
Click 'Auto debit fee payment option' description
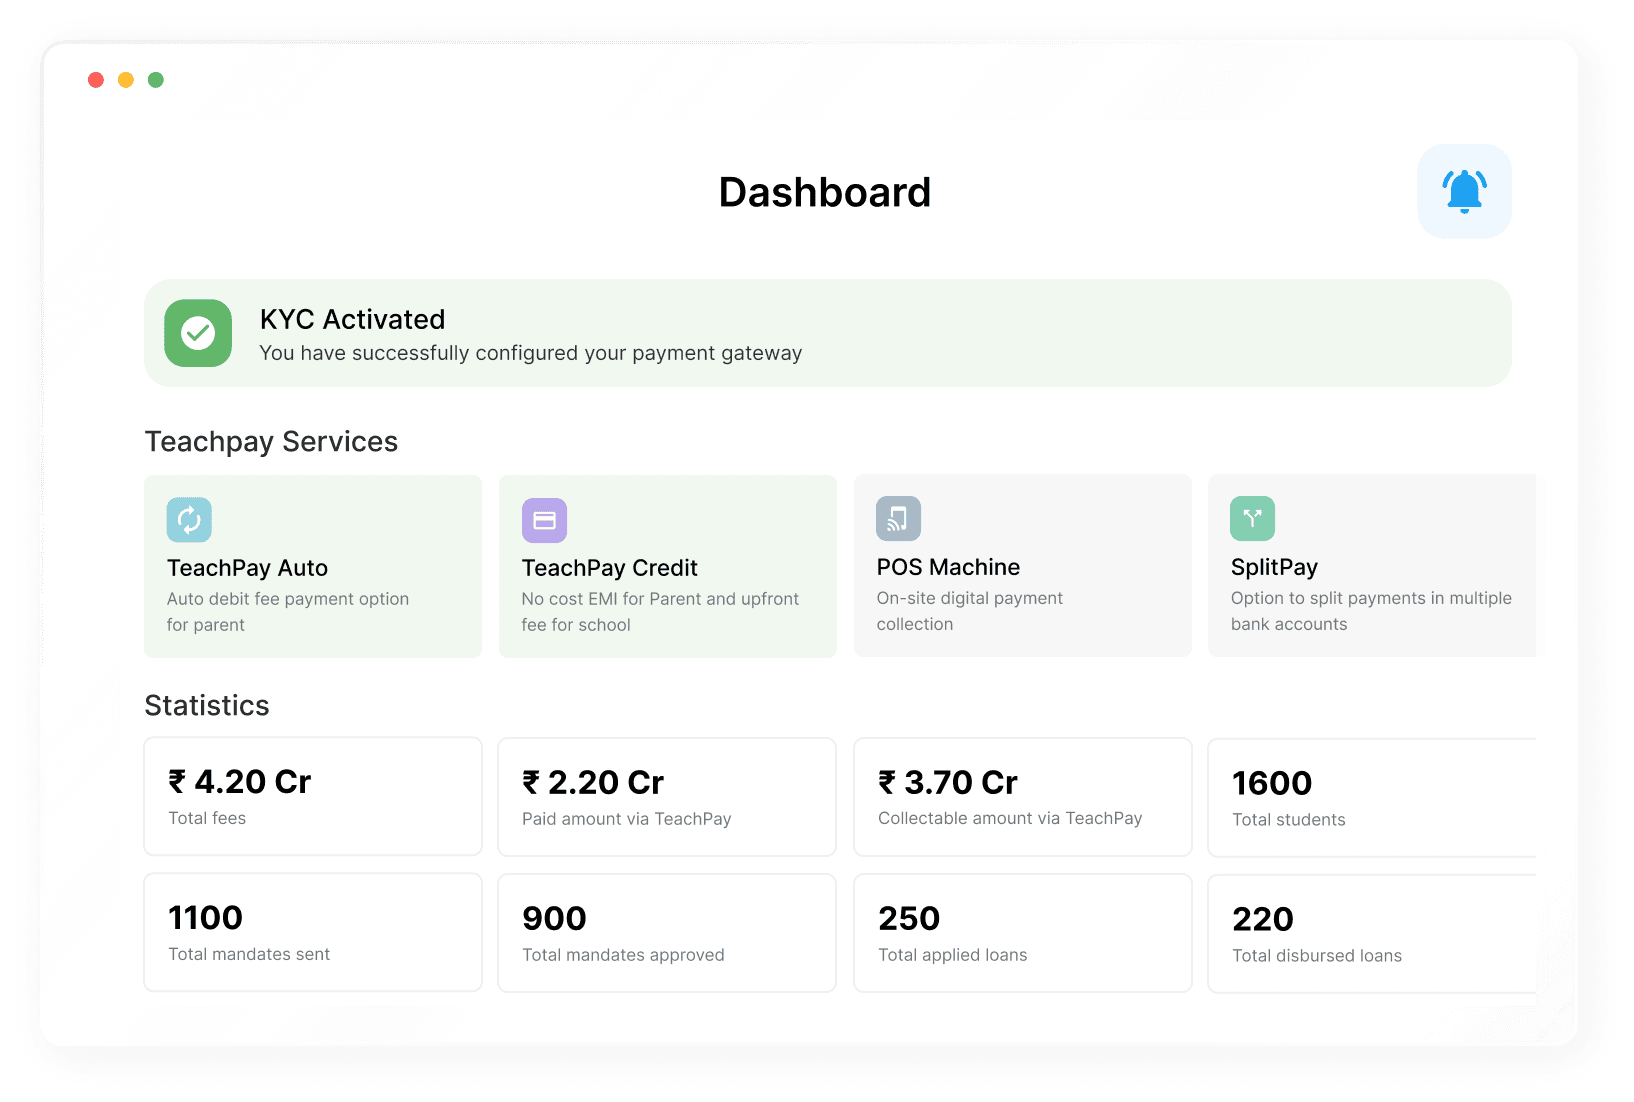(288, 611)
